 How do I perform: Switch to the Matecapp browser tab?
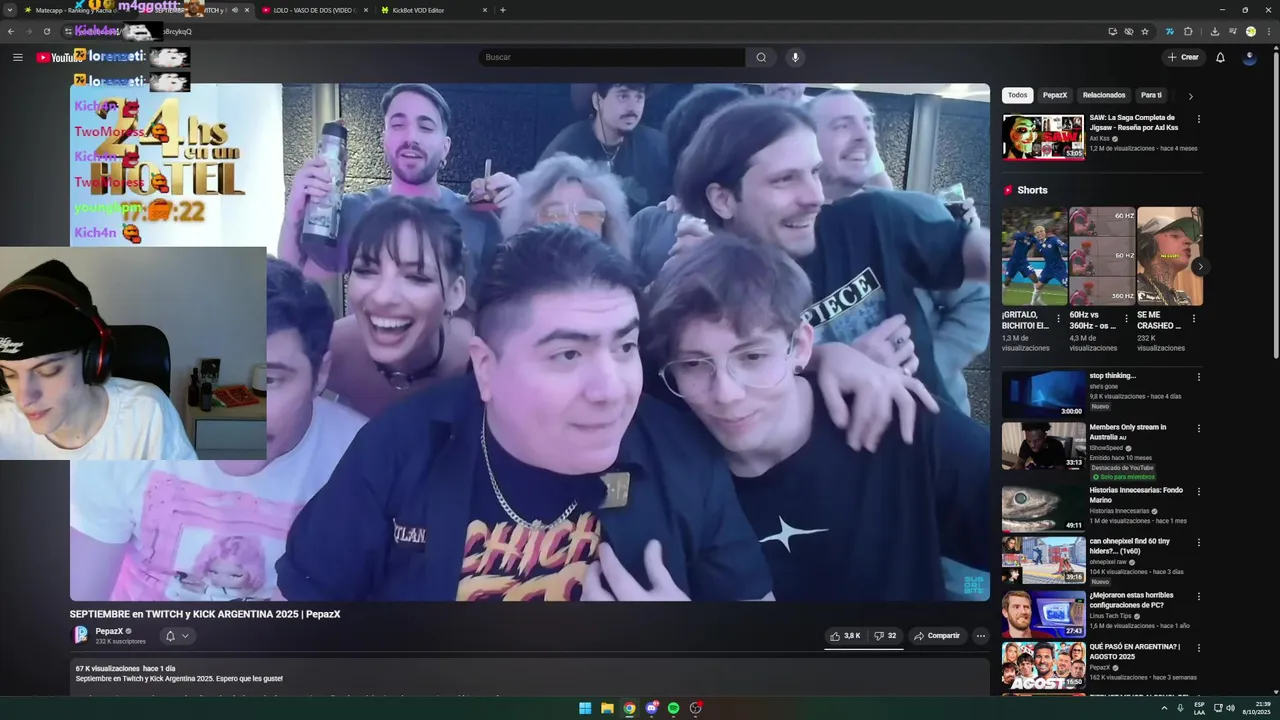point(75,10)
